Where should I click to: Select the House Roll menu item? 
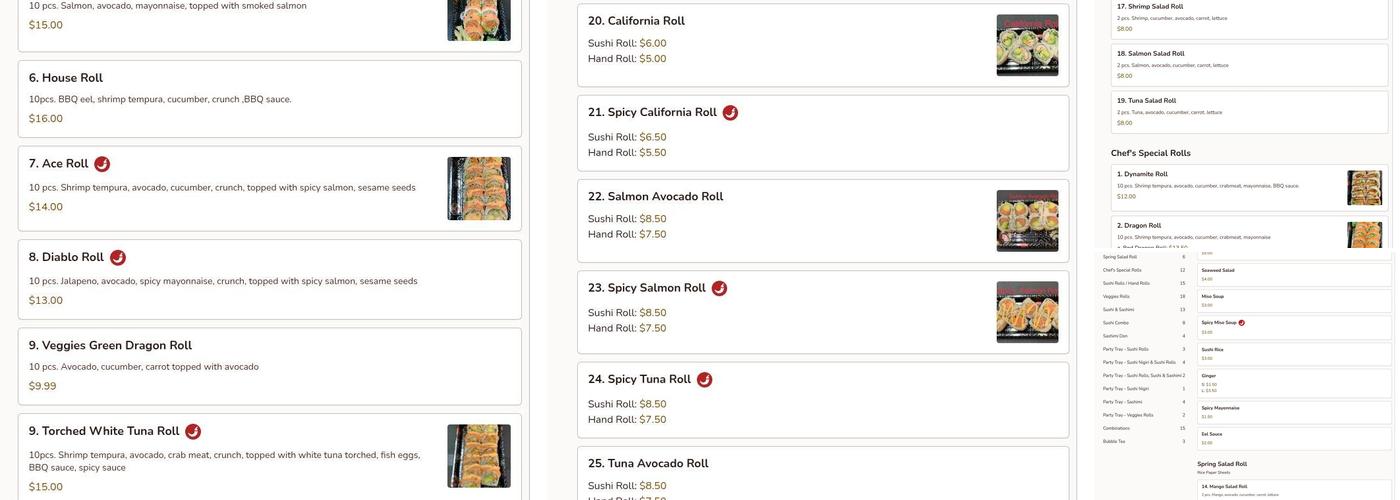(x=269, y=98)
